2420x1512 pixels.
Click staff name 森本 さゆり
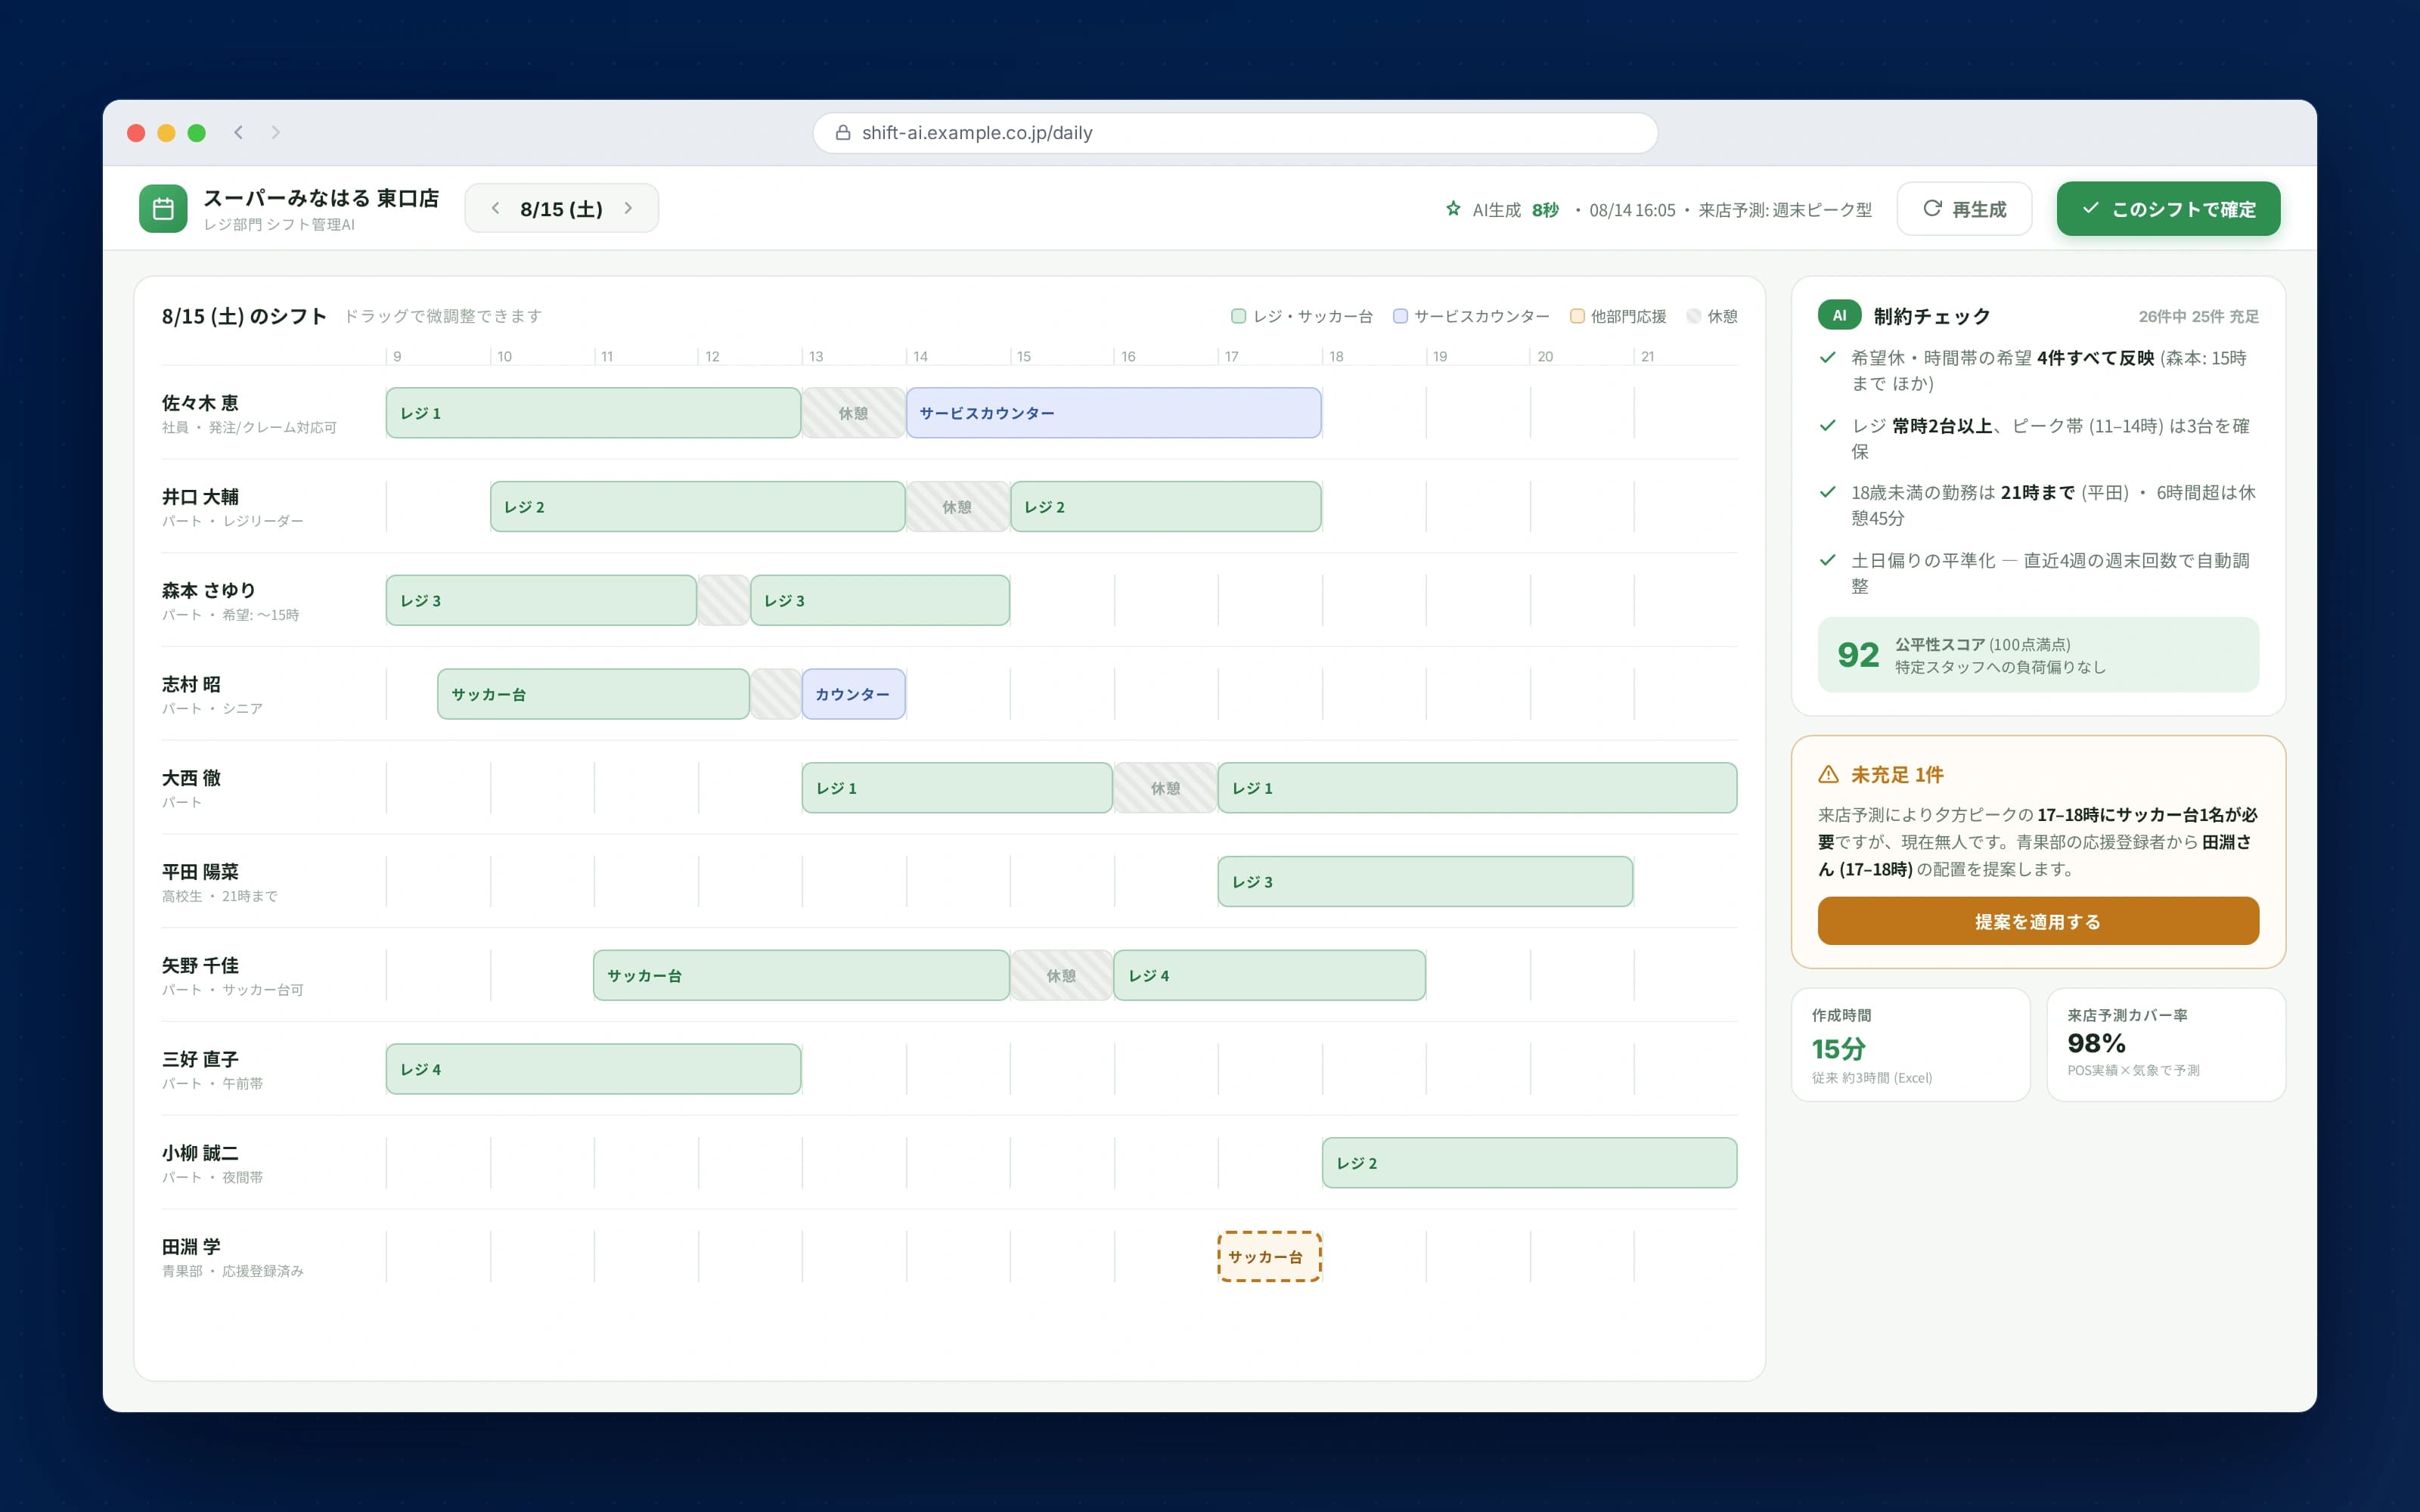tap(208, 590)
